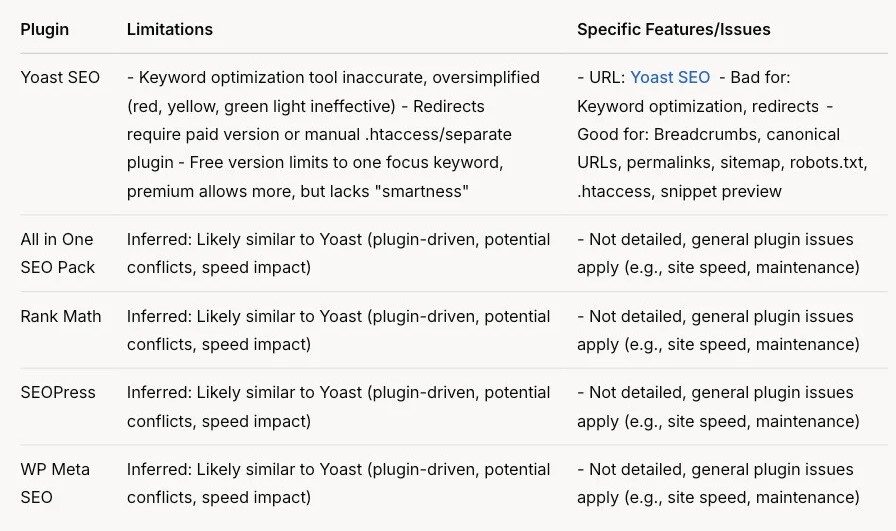Select the Yoast SEO plugin name cell
896x531 pixels.
pyautogui.click(x=60, y=77)
